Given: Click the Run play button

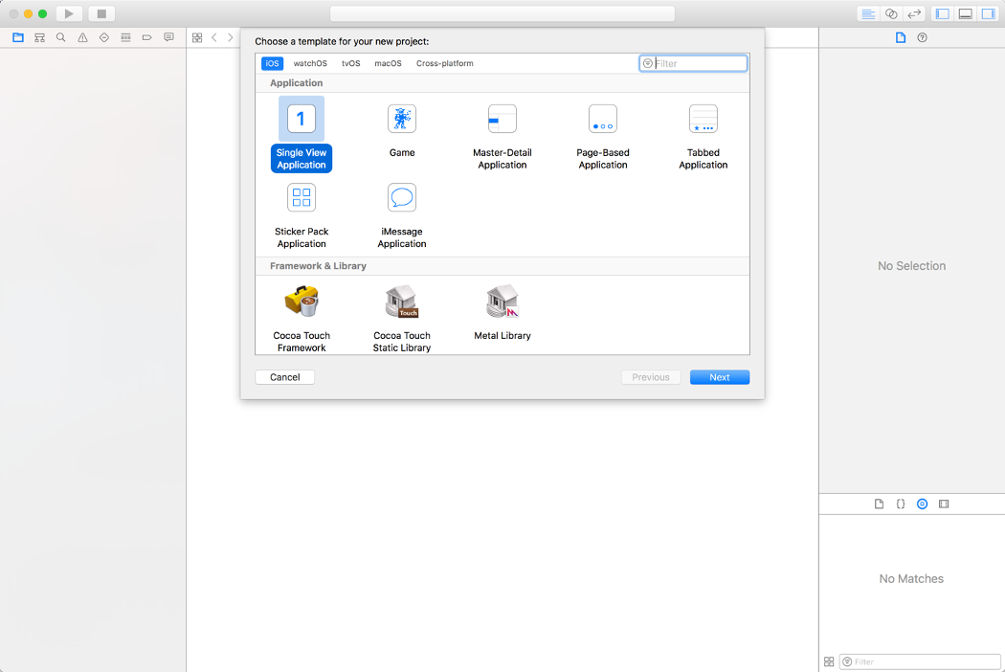Looking at the screenshot, I should click(x=69, y=13).
